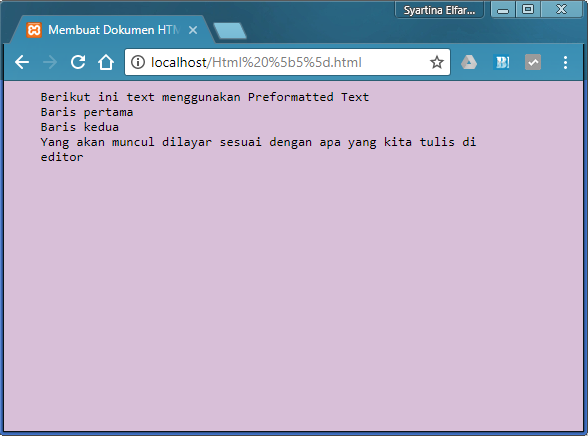Viewport: 588px width, 436px height.
Task: Minimize the Chrome window
Action: coord(503,10)
